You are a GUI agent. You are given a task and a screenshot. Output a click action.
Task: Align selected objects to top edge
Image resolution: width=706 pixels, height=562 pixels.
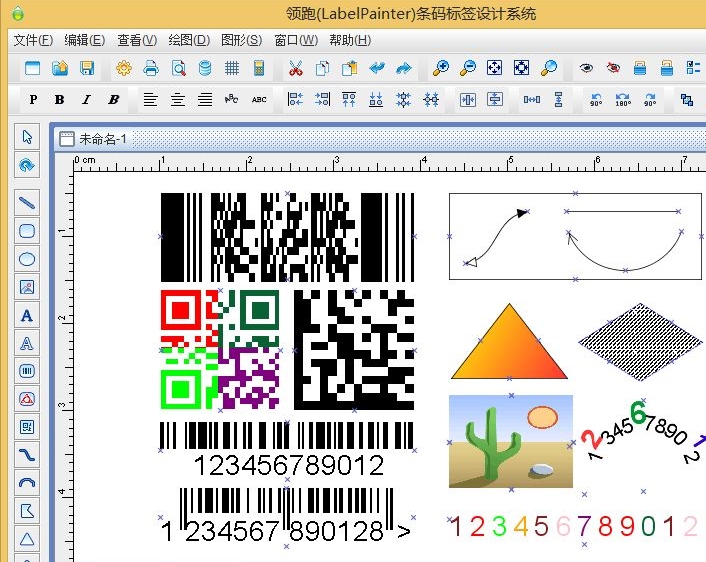tap(349, 100)
